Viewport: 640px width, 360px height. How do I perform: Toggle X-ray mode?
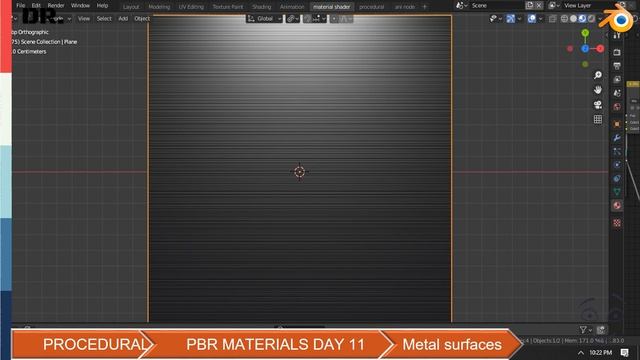(x=553, y=18)
